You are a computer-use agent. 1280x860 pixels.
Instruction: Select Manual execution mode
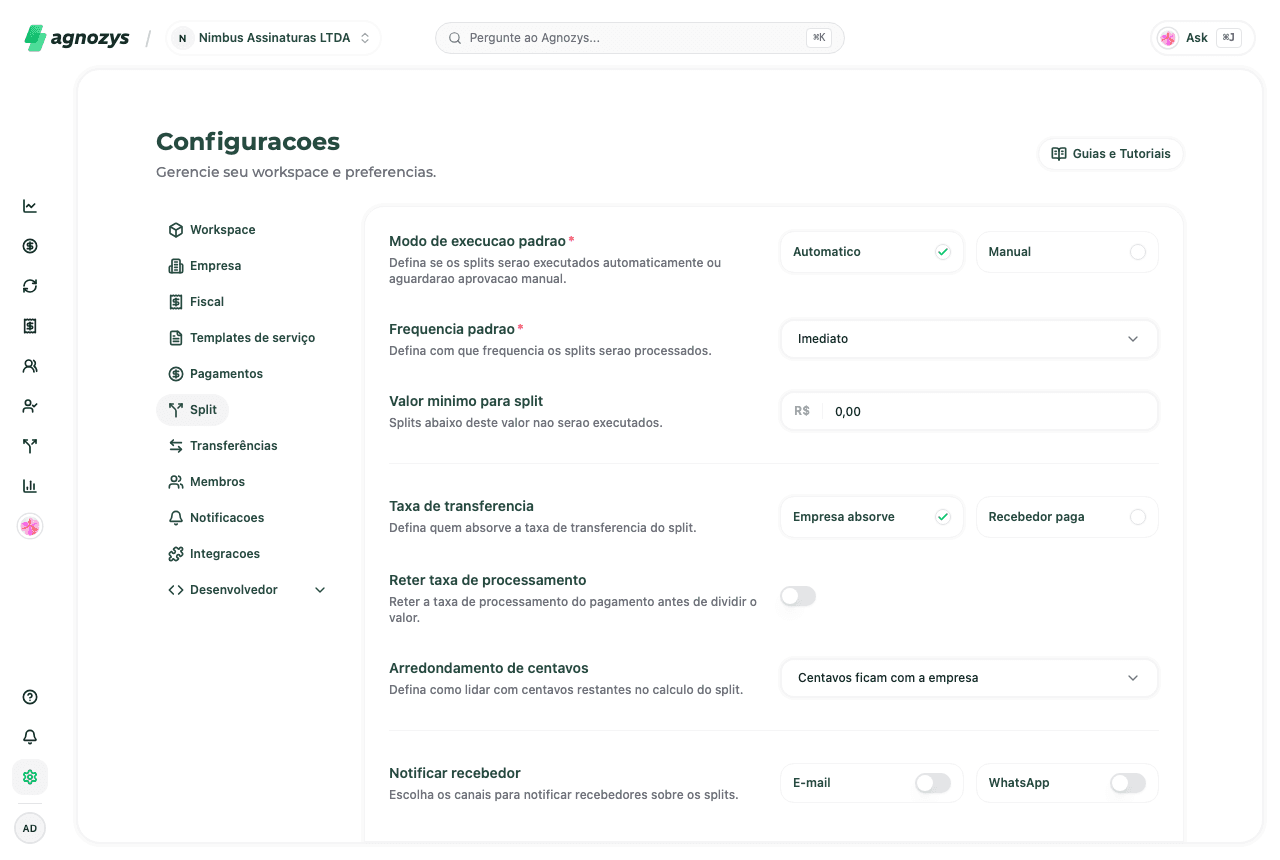pyautogui.click(x=1067, y=252)
